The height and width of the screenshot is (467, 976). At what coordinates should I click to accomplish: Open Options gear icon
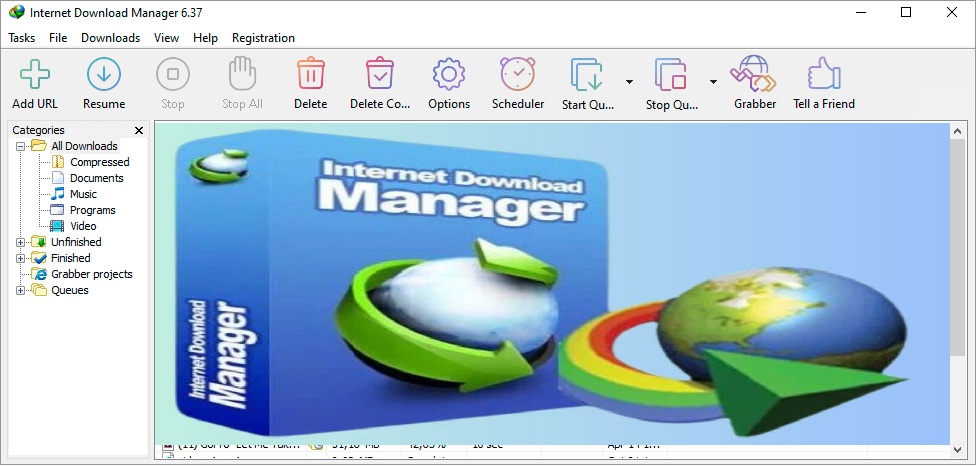coord(449,75)
